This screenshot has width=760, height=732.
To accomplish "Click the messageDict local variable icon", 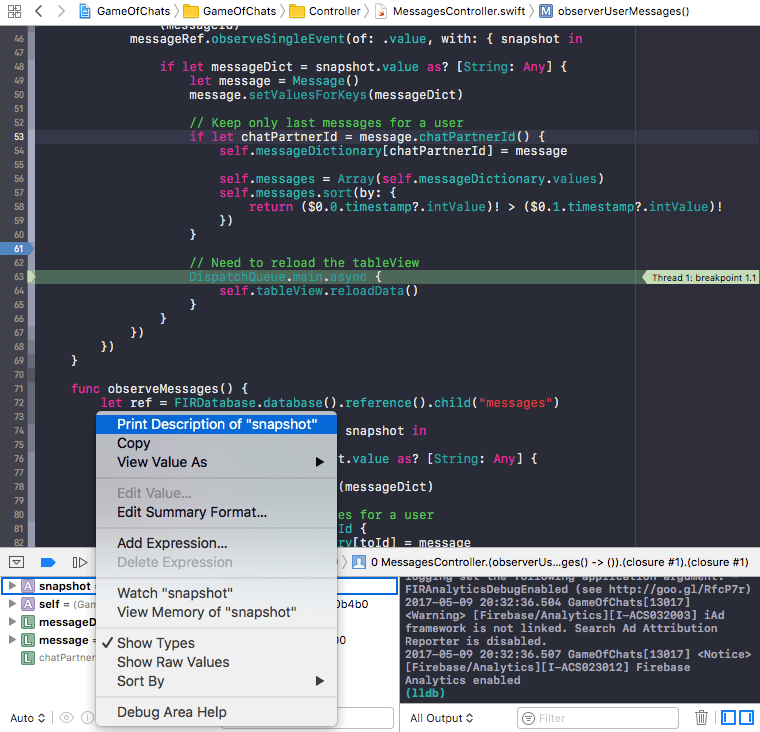I will coord(28,622).
